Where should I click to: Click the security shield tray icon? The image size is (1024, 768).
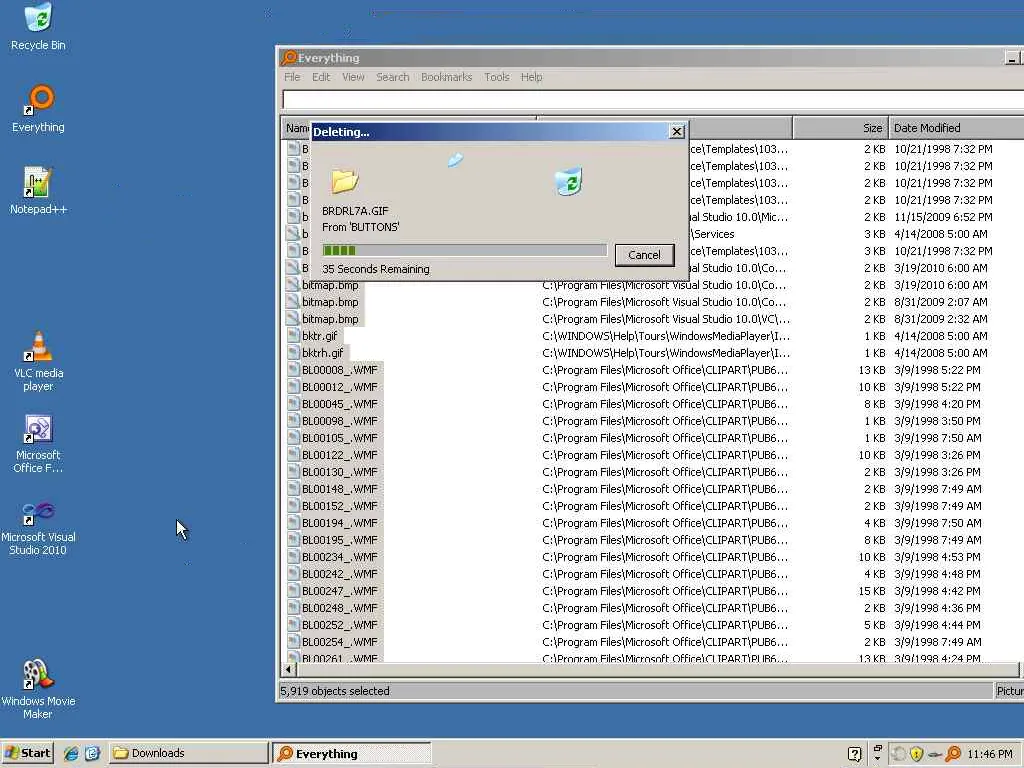[916, 754]
